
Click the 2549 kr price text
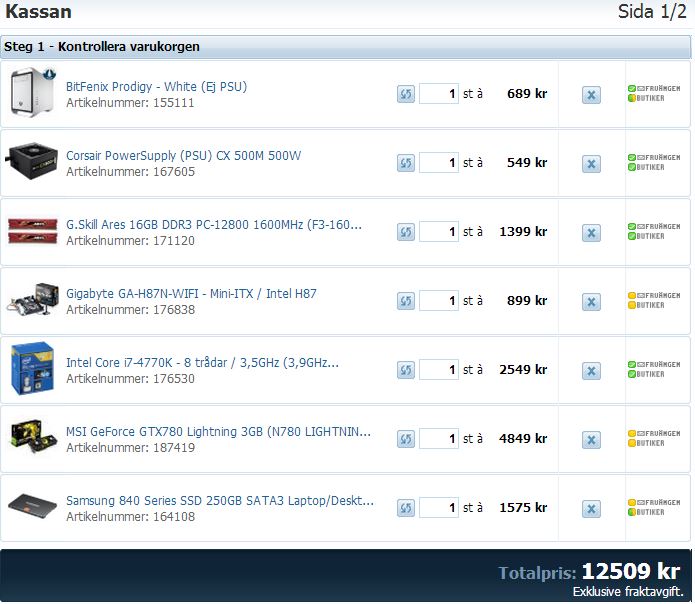523,370
